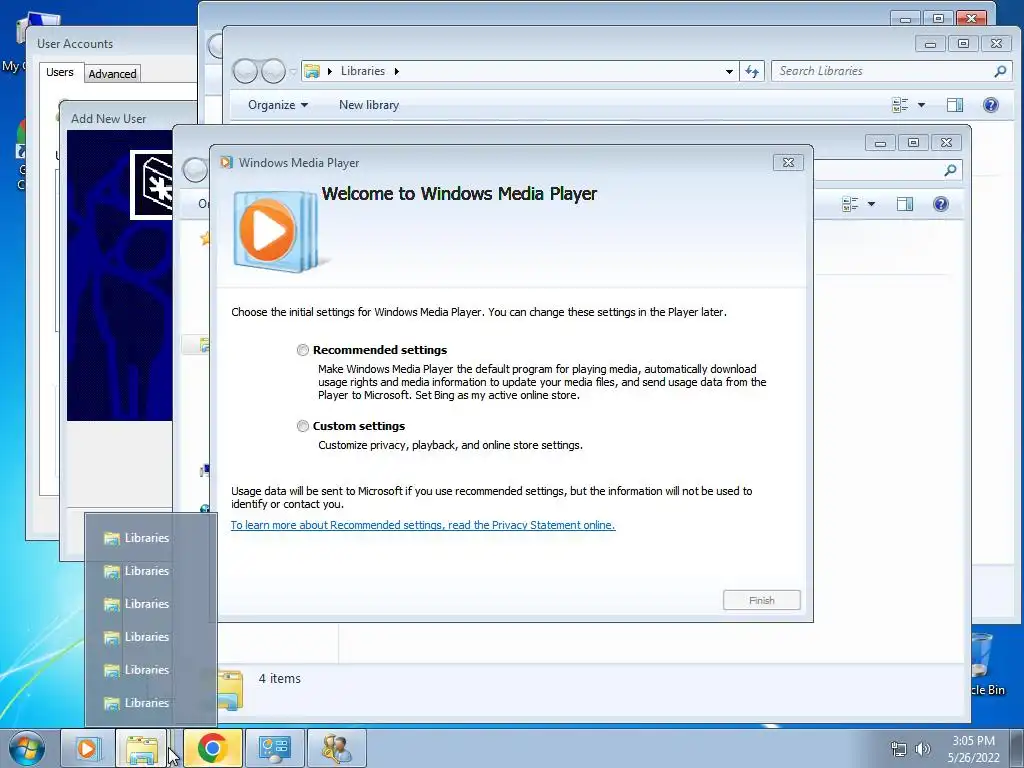Open the Windows Start menu

(x=27, y=748)
